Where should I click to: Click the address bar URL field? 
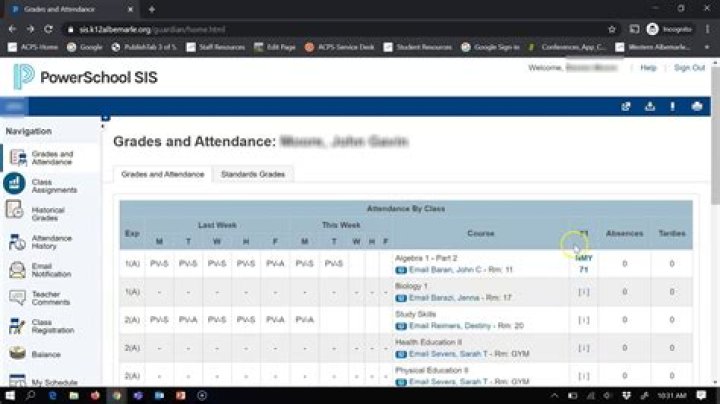[335, 29]
